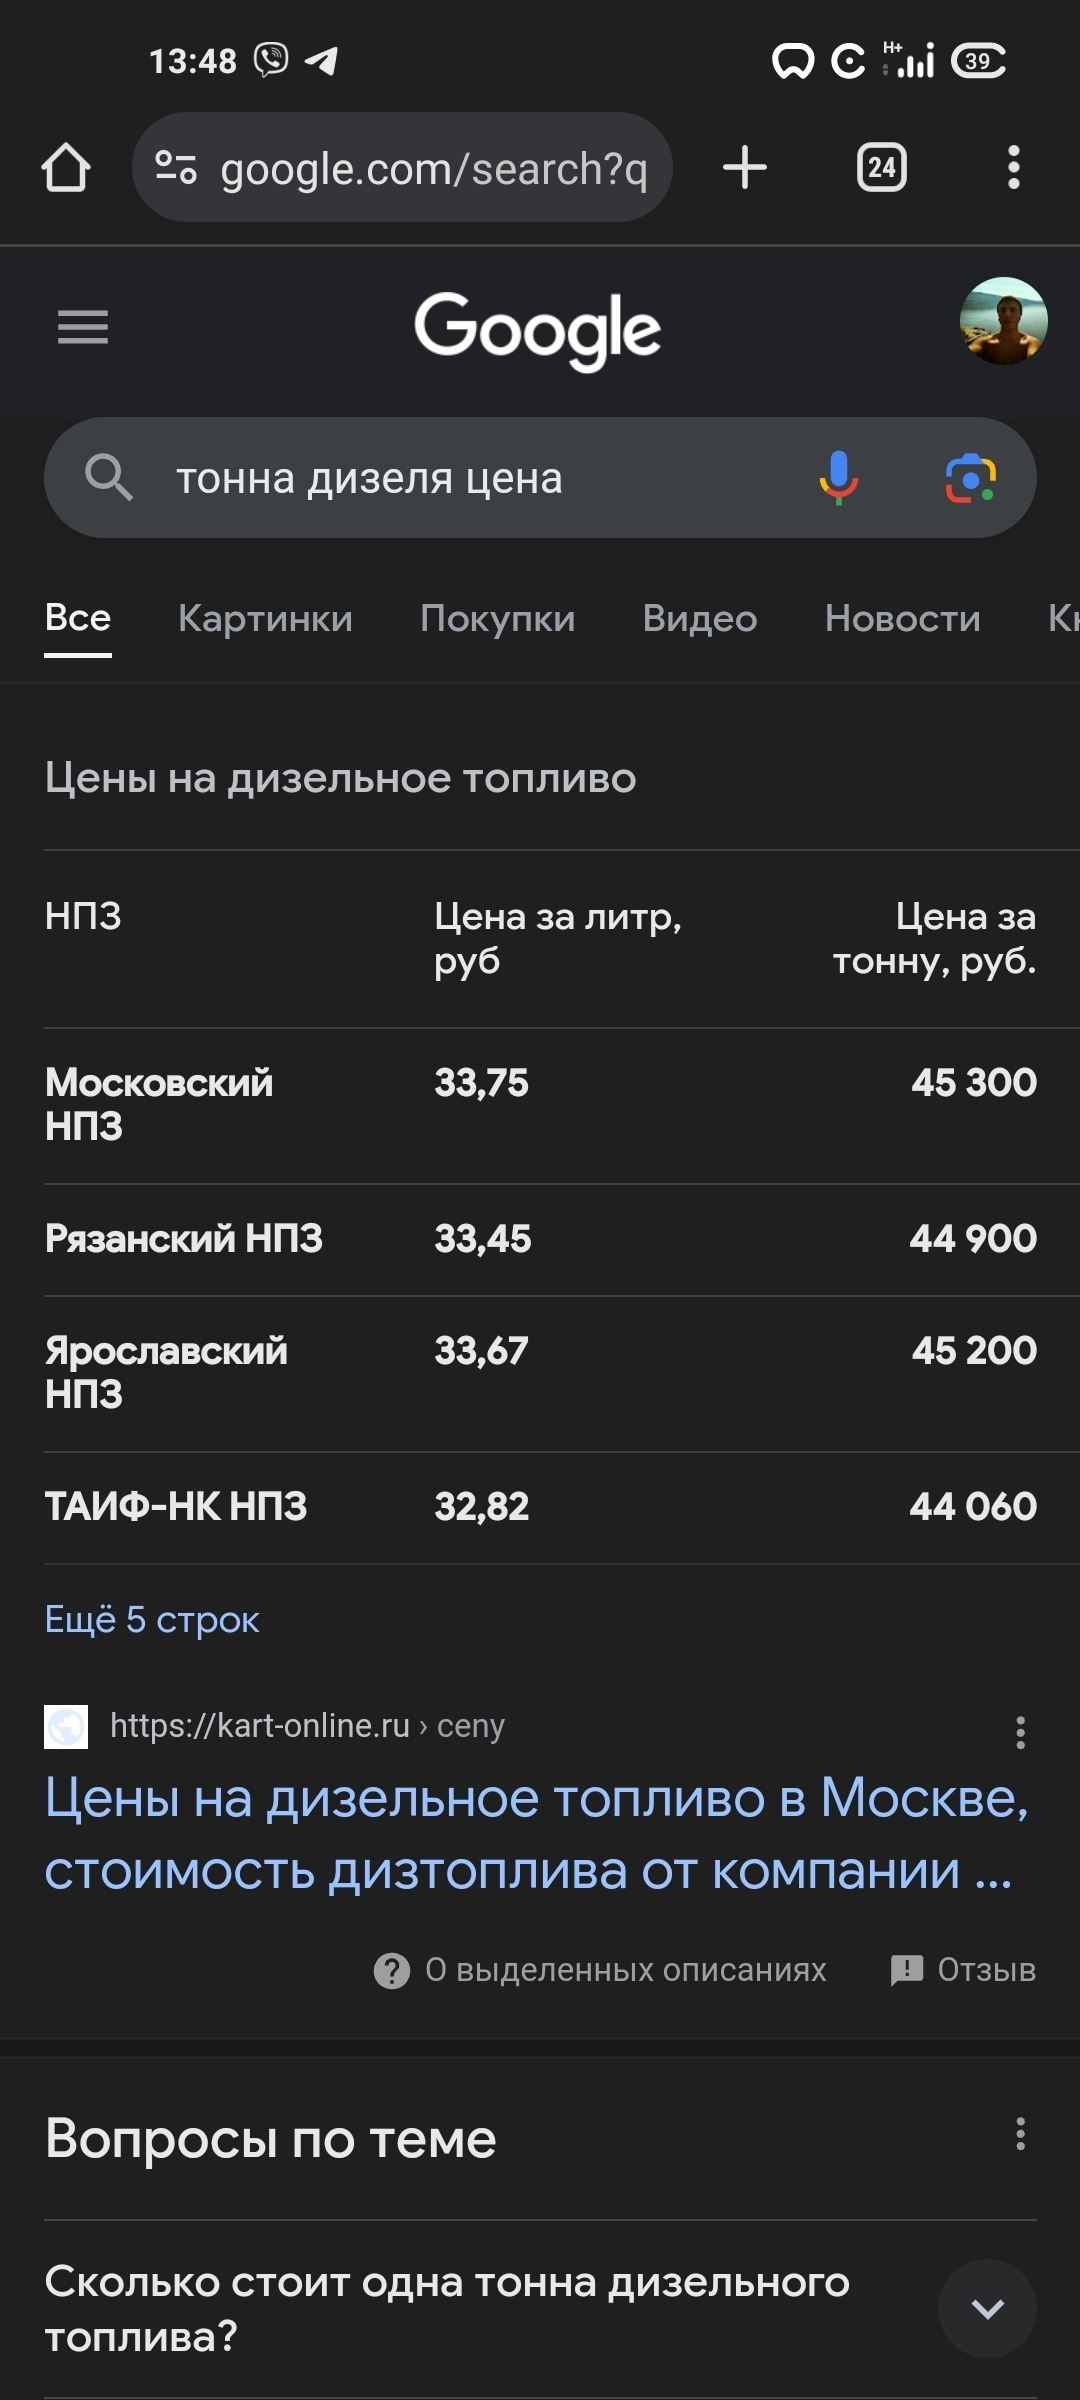This screenshot has height=2400, width=1080.
Task: Tap the browser home icon
Action: pyautogui.click(x=66, y=167)
